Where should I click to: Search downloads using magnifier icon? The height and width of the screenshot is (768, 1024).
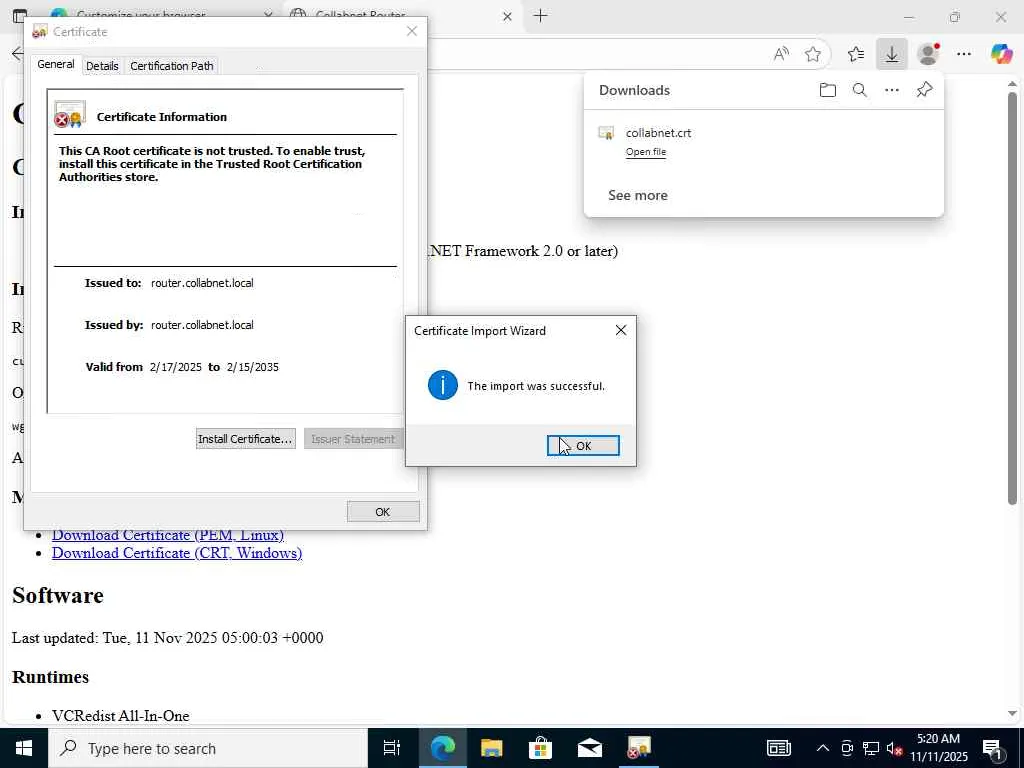(x=859, y=90)
